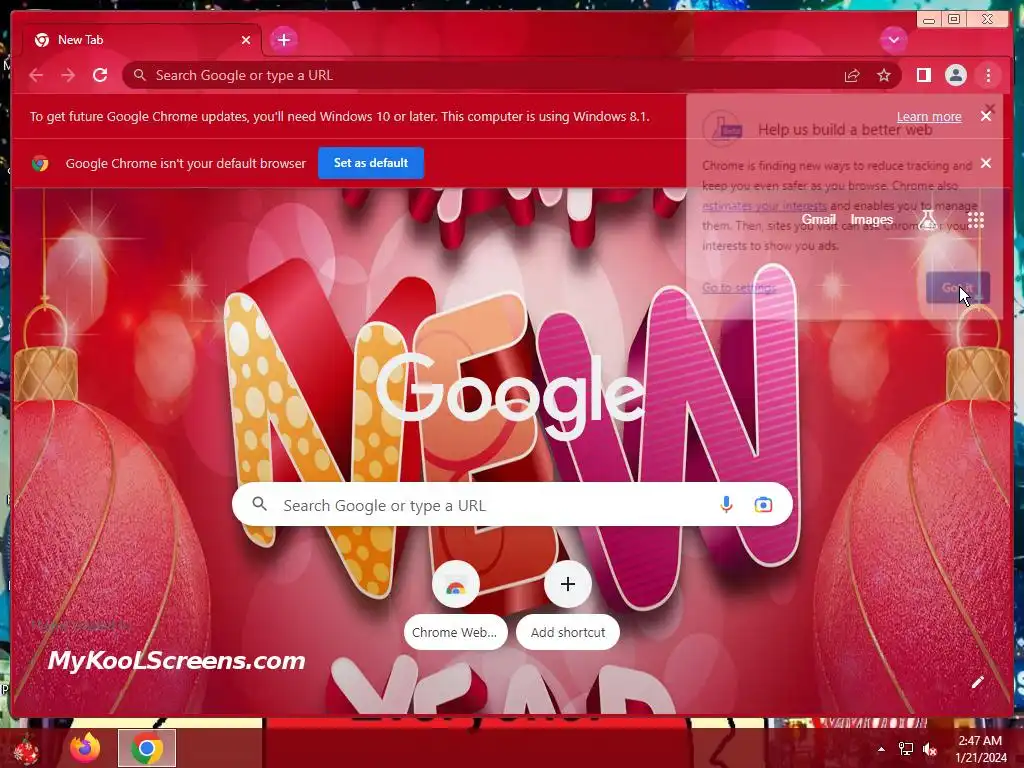Open Chrome Web Store shortcut icon

click(x=456, y=584)
